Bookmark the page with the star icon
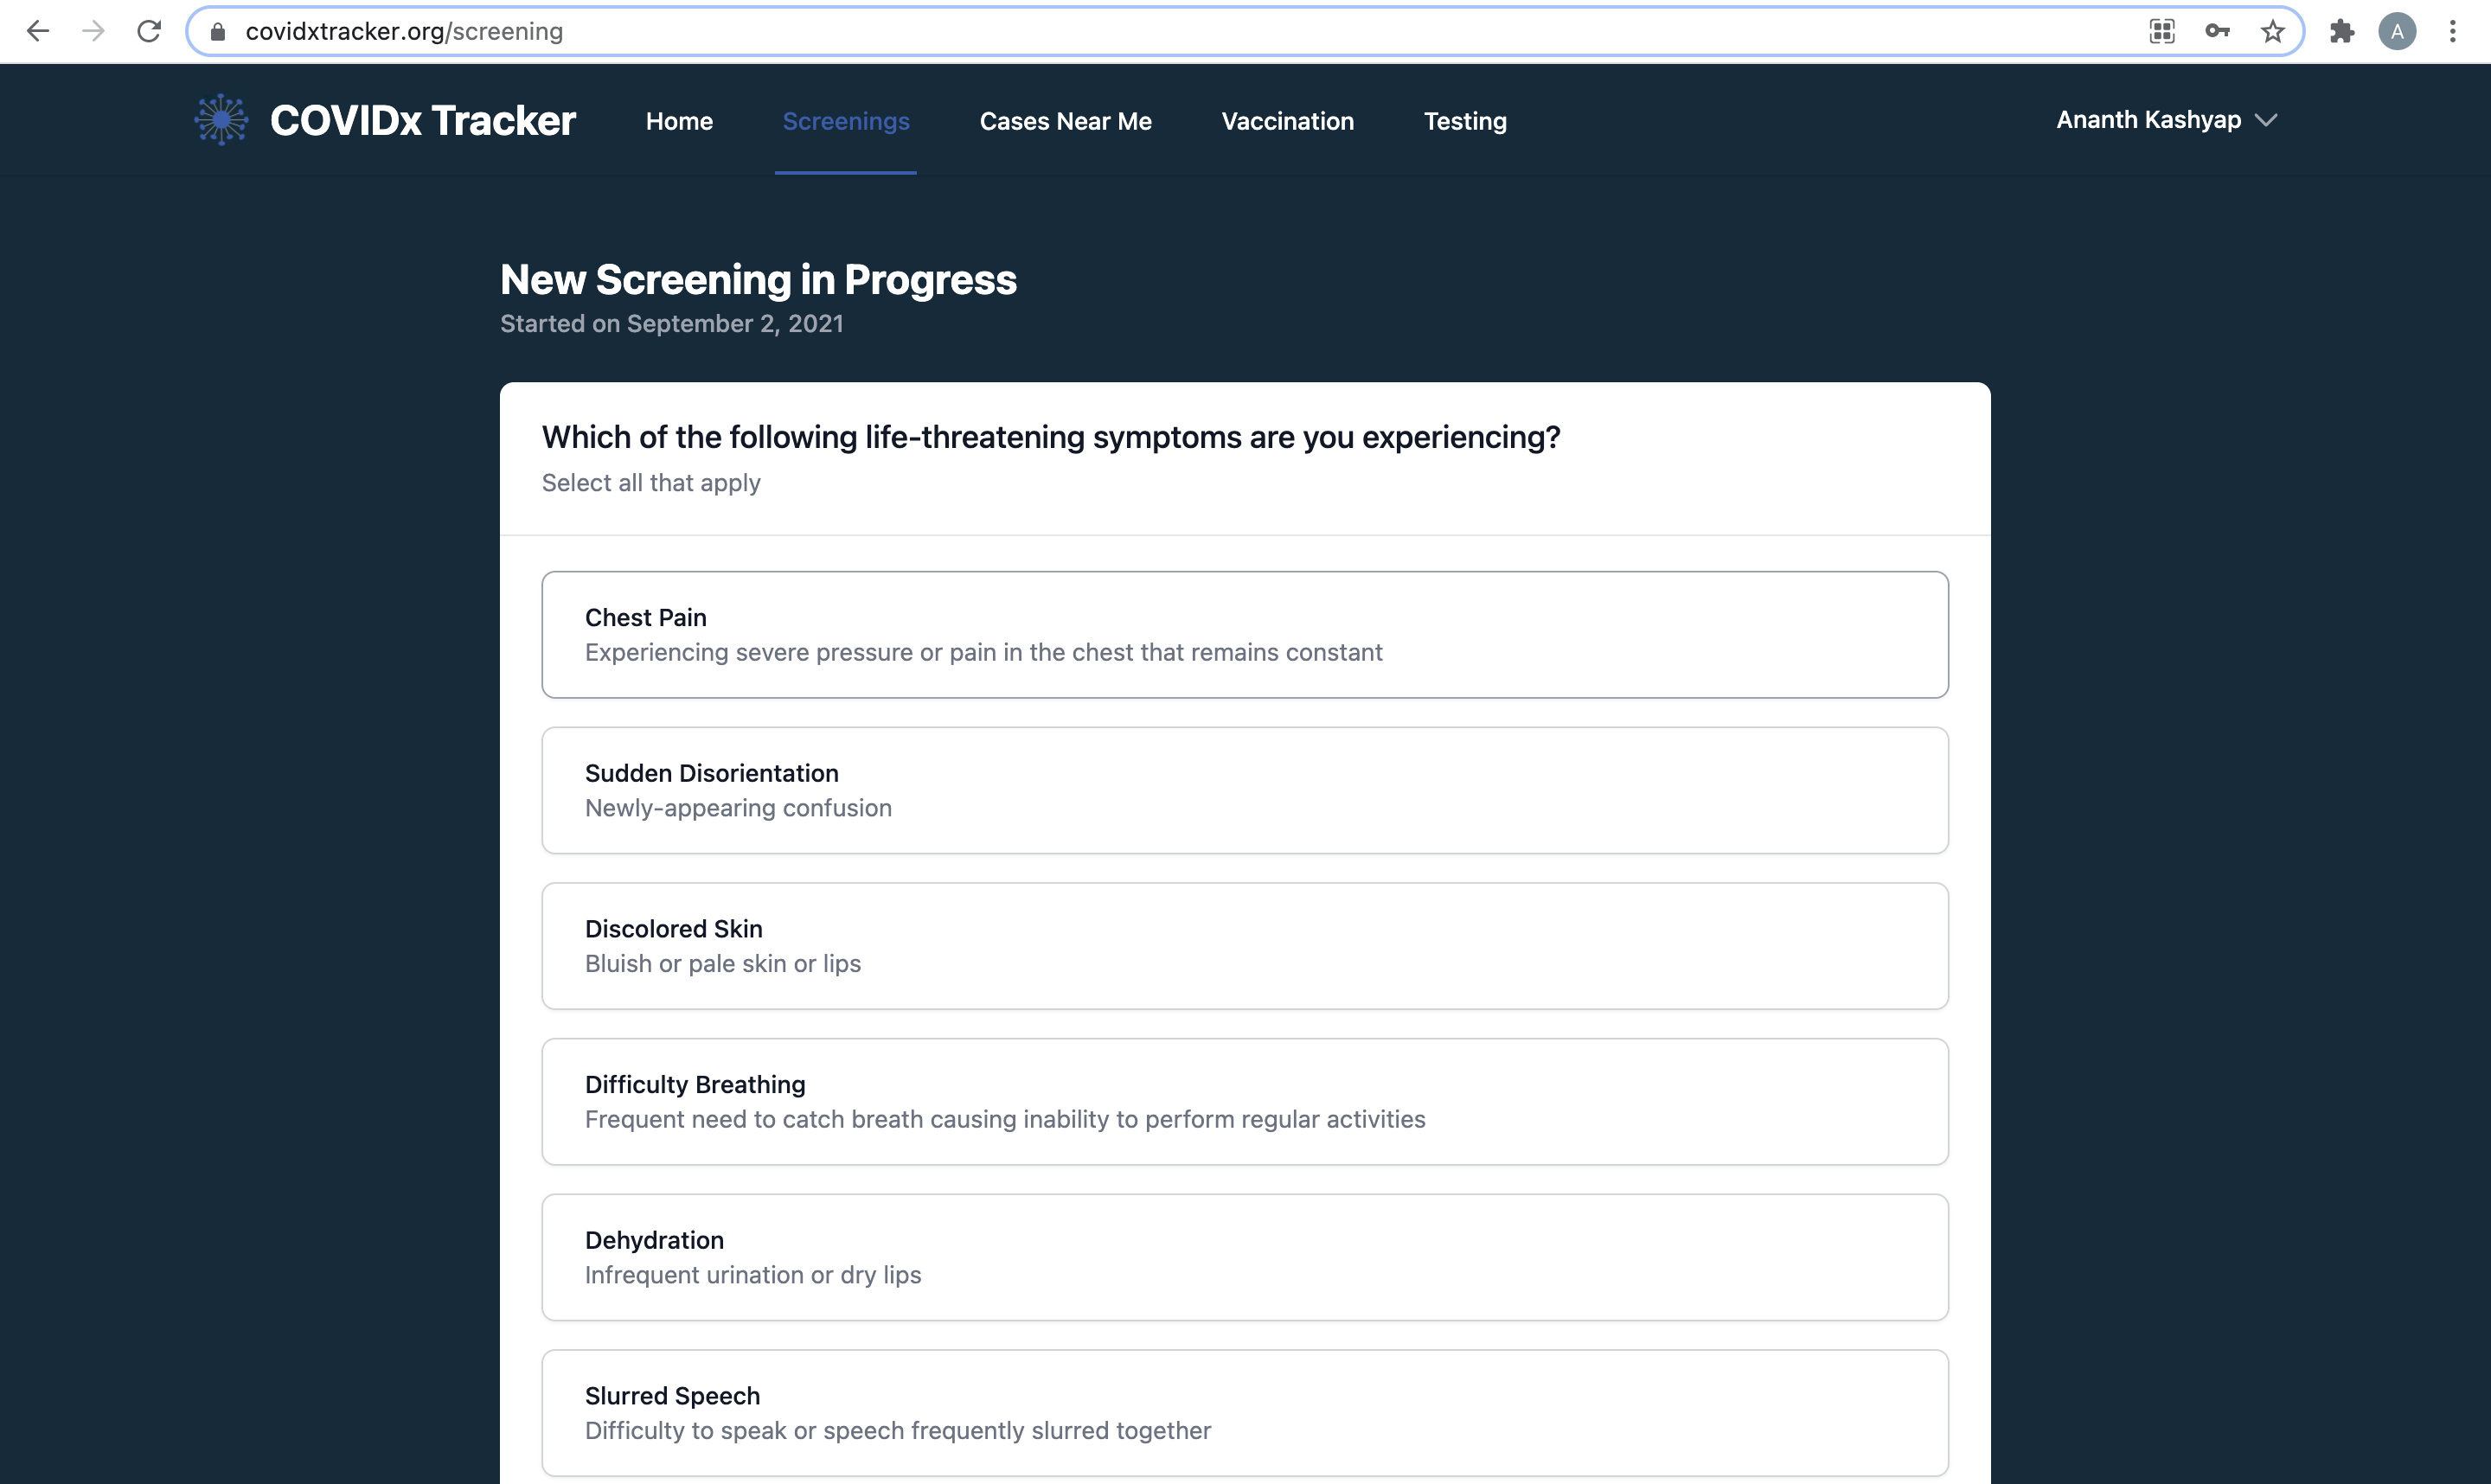The width and height of the screenshot is (2491, 1484). [2272, 31]
